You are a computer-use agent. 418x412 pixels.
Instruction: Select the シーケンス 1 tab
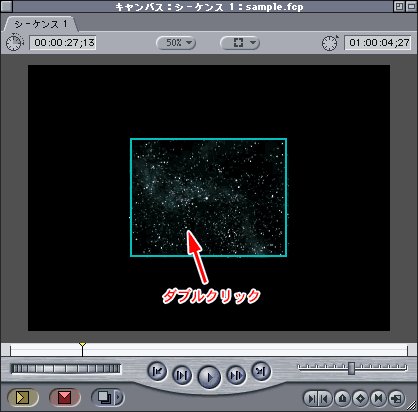(x=41, y=24)
